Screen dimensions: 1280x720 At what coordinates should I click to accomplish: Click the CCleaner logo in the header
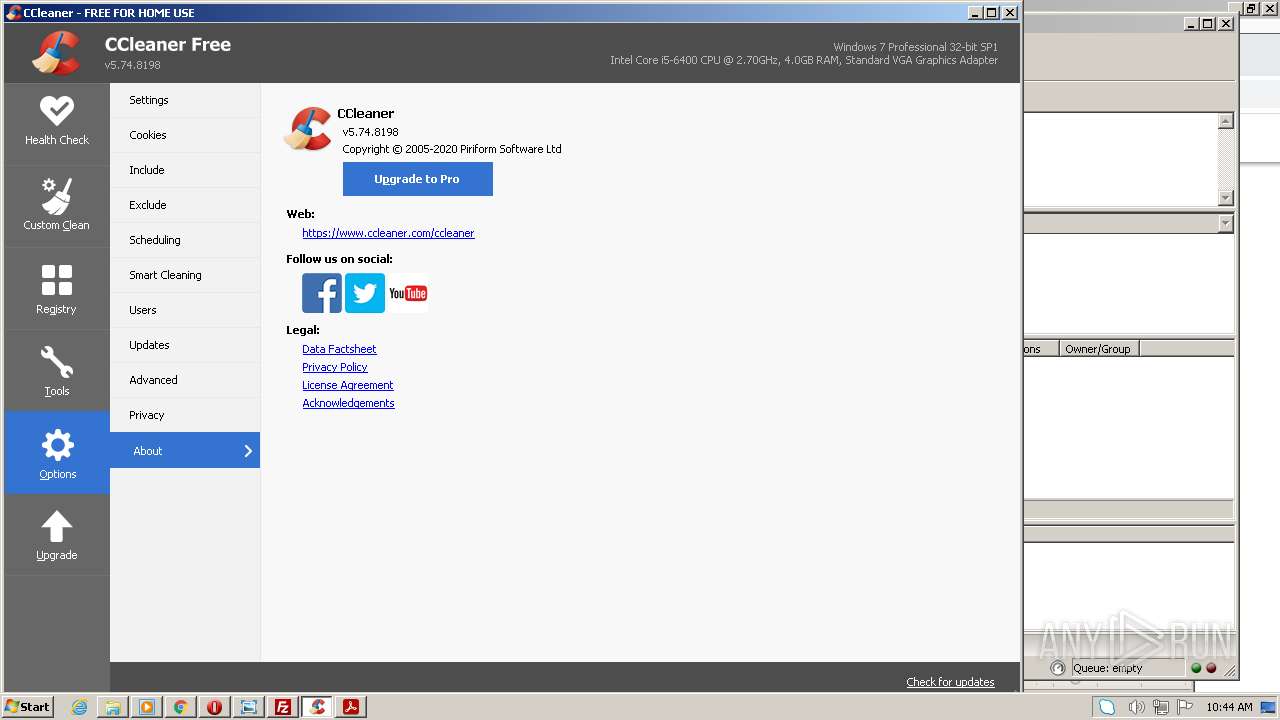[56, 53]
